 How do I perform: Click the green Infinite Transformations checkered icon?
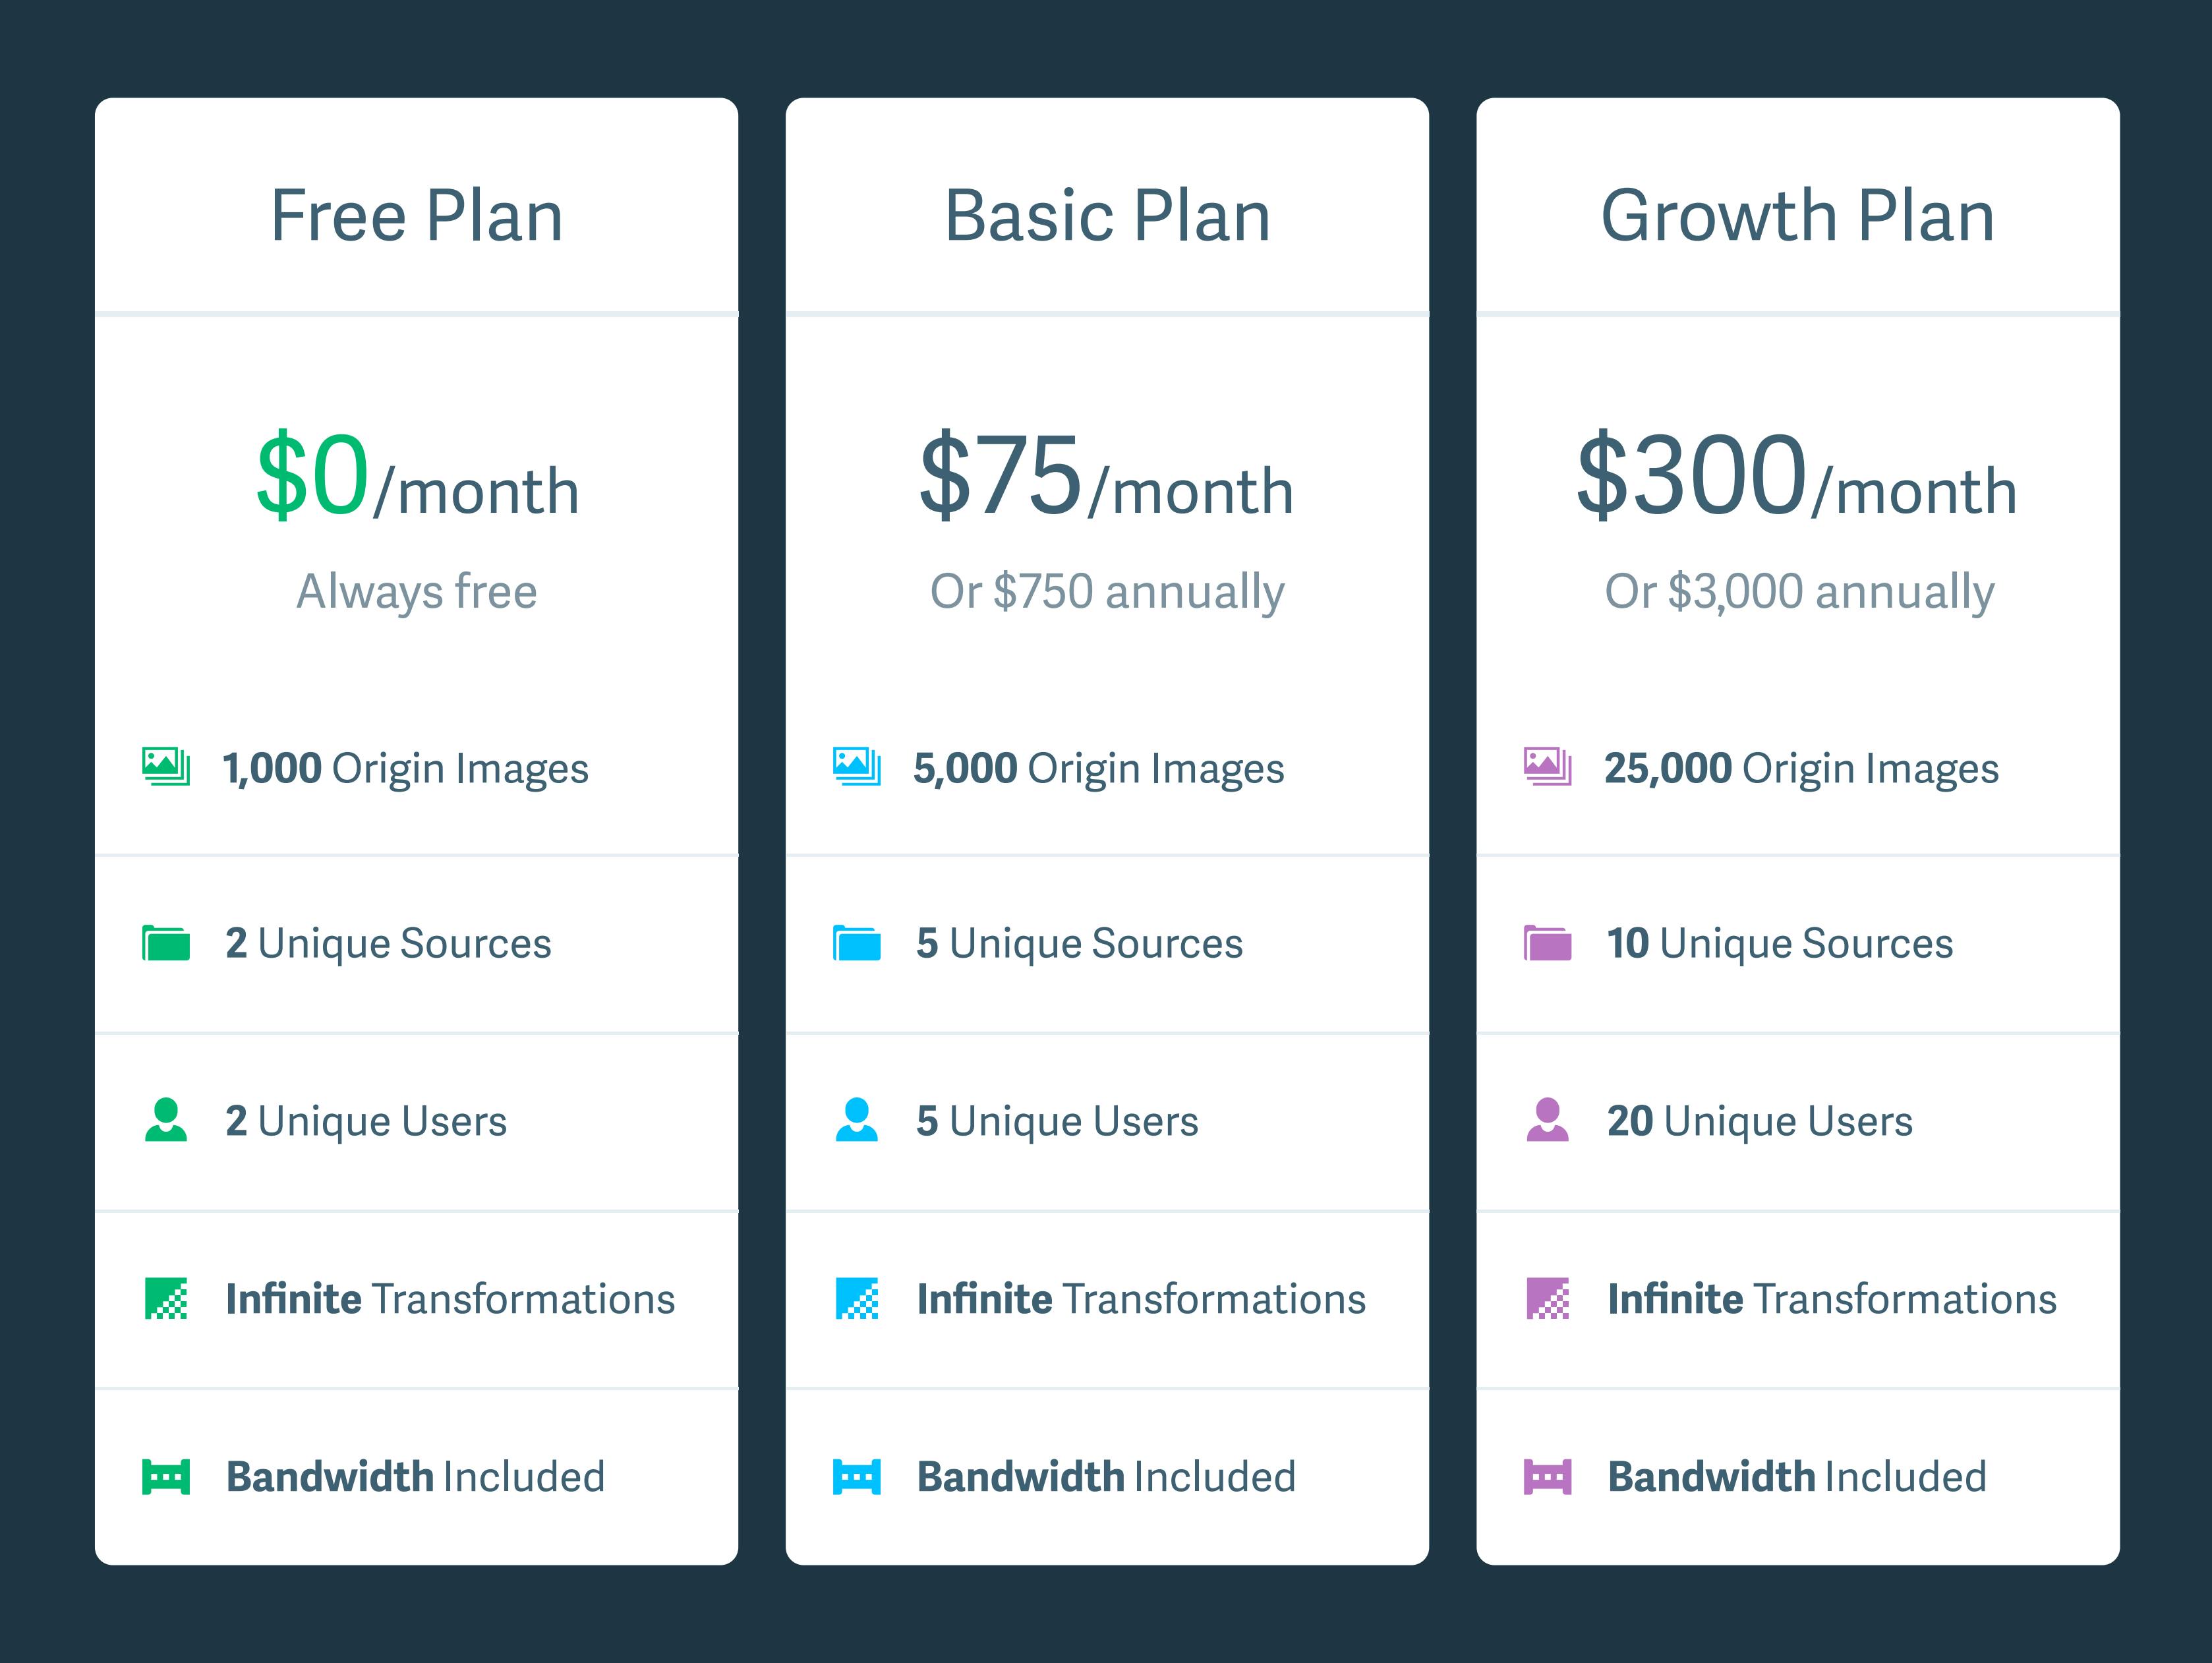(x=166, y=1298)
